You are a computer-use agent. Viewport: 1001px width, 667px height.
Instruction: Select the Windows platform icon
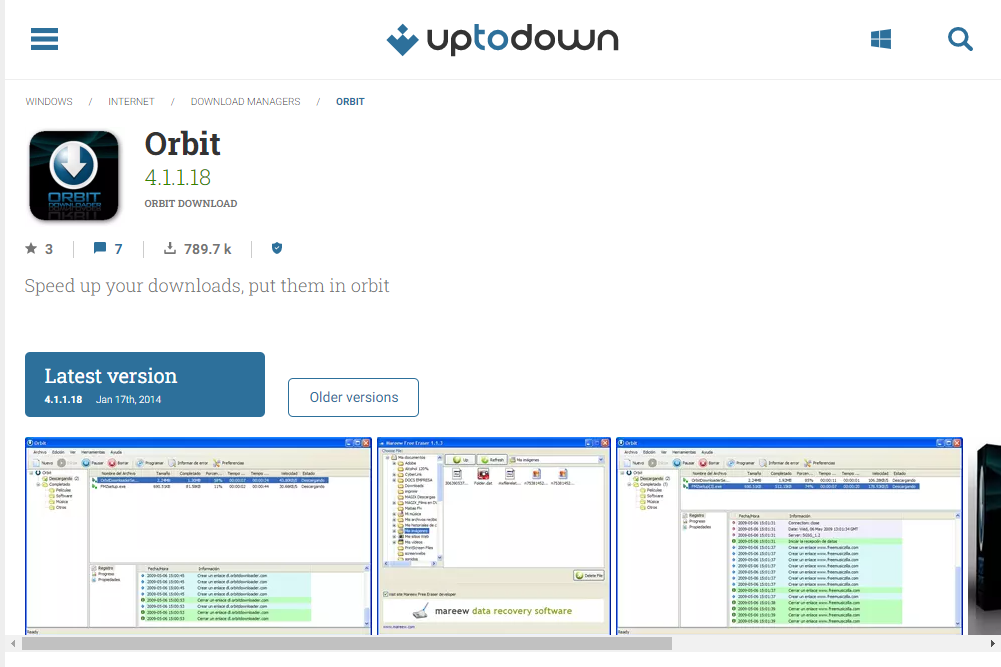point(880,38)
